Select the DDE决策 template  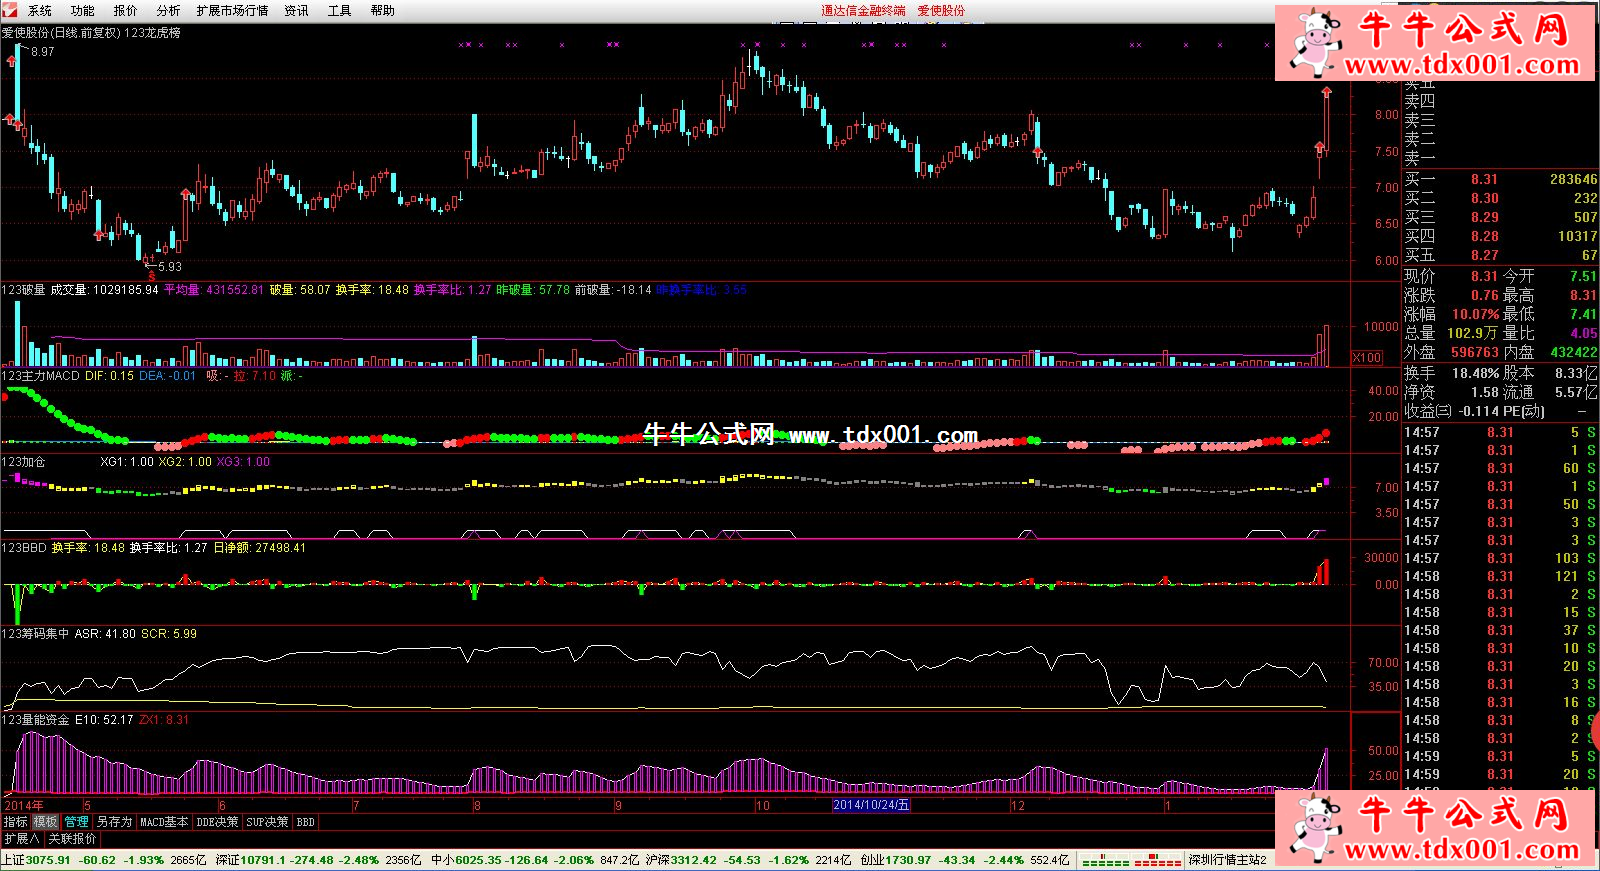(x=217, y=822)
